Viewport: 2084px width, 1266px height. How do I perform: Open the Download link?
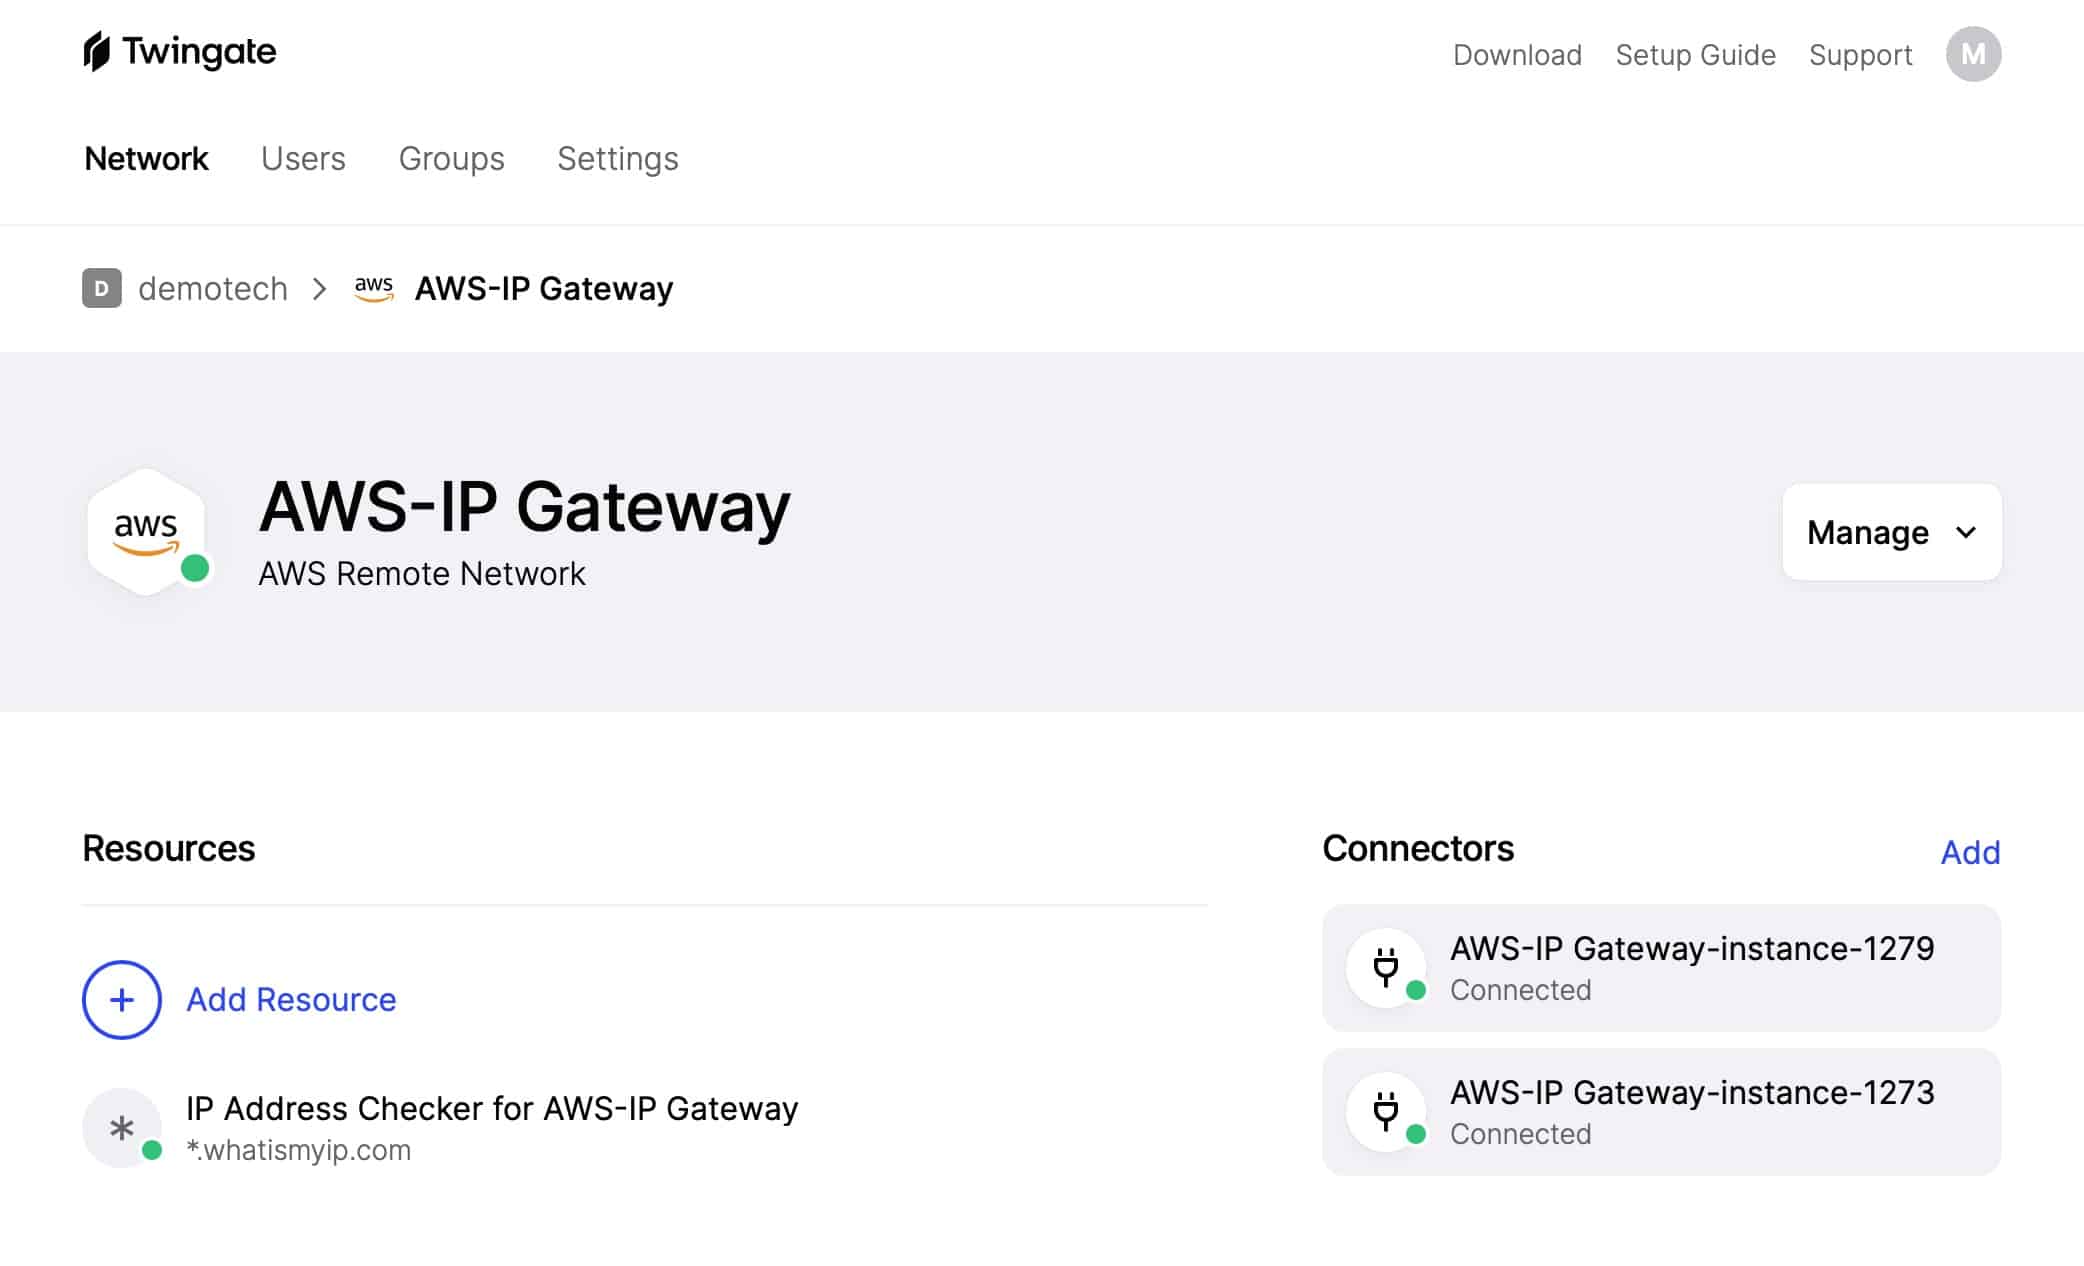coord(1517,55)
